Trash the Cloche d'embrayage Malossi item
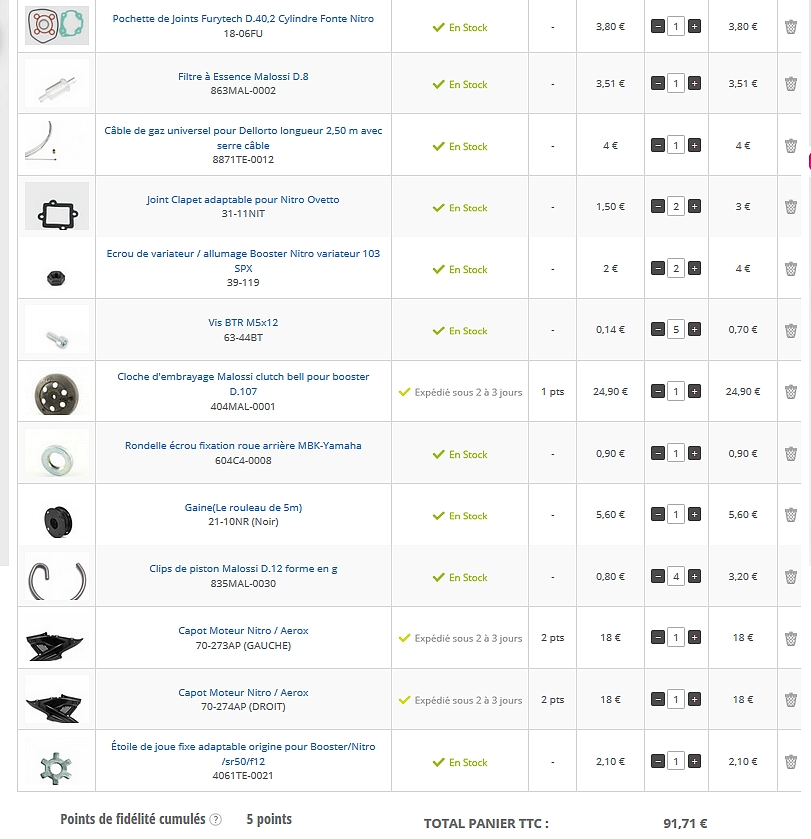811x839 pixels. [x=791, y=392]
